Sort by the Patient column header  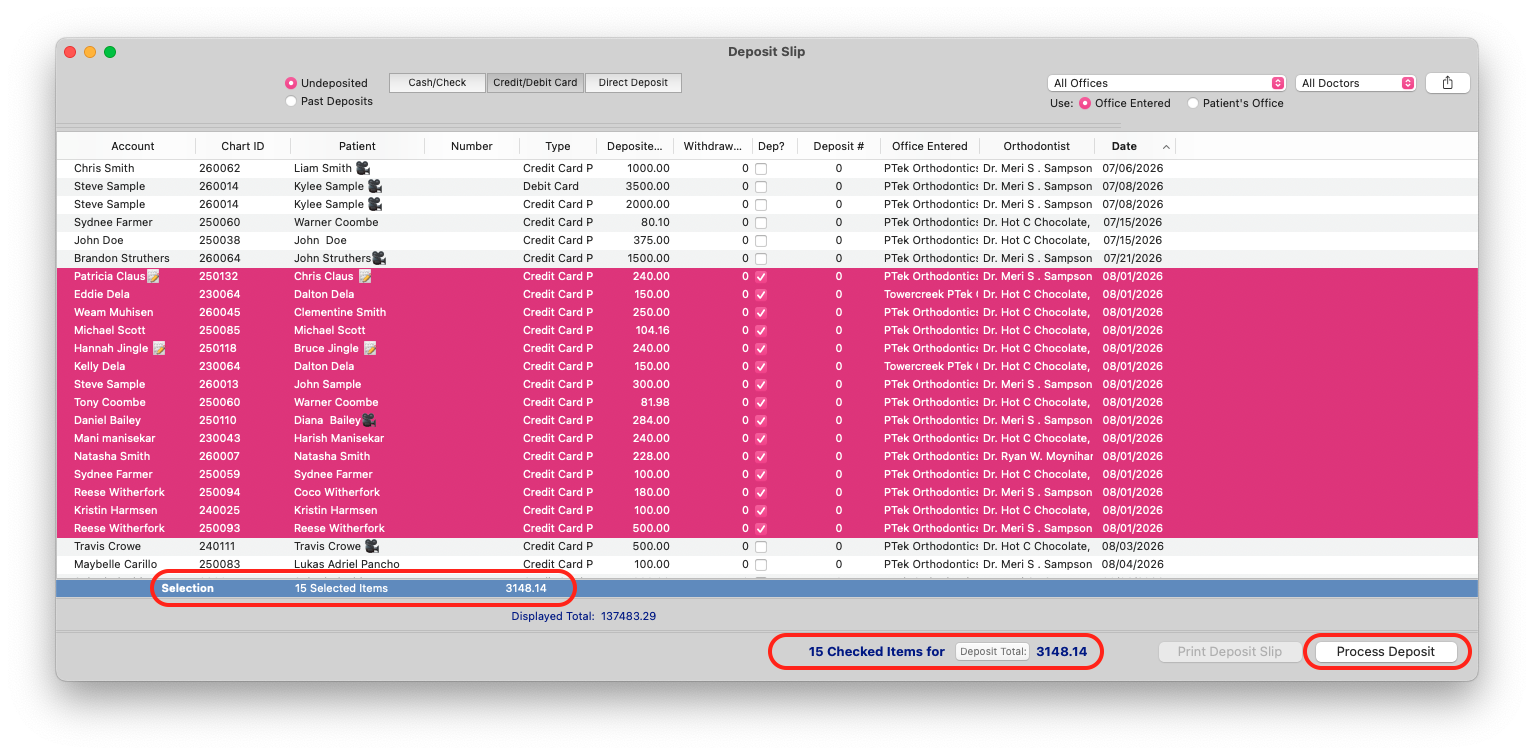click(357, 146)
